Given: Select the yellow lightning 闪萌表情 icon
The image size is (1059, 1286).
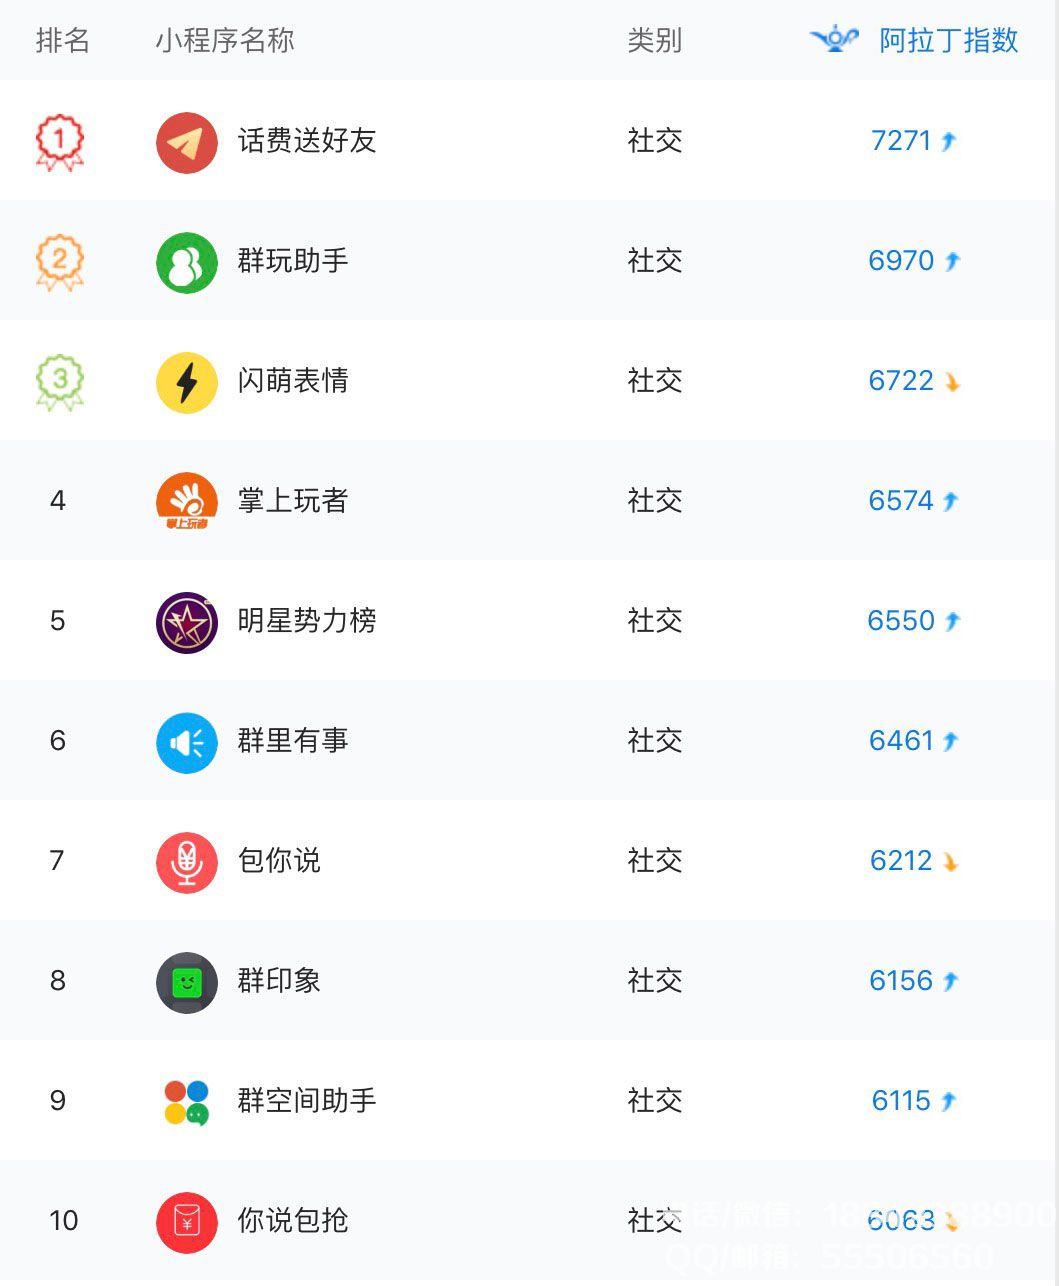Looking at the screenshot, I should tap(187, 382).
